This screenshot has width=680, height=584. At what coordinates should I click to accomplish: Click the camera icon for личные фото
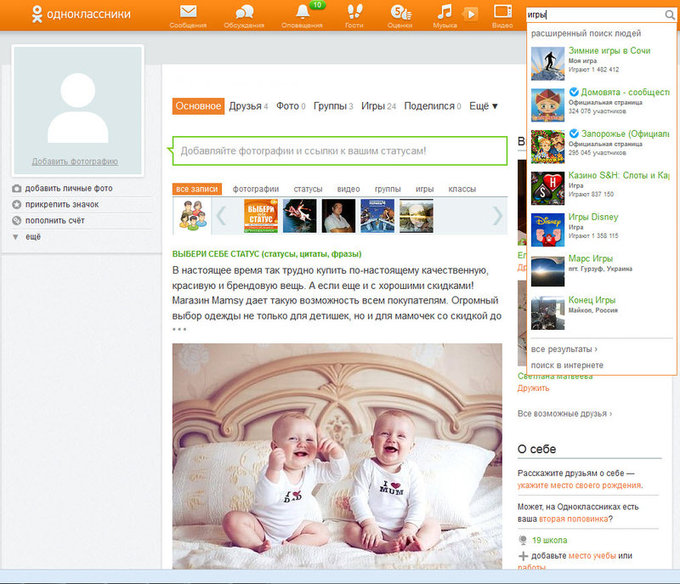click(x=16, y=189)
